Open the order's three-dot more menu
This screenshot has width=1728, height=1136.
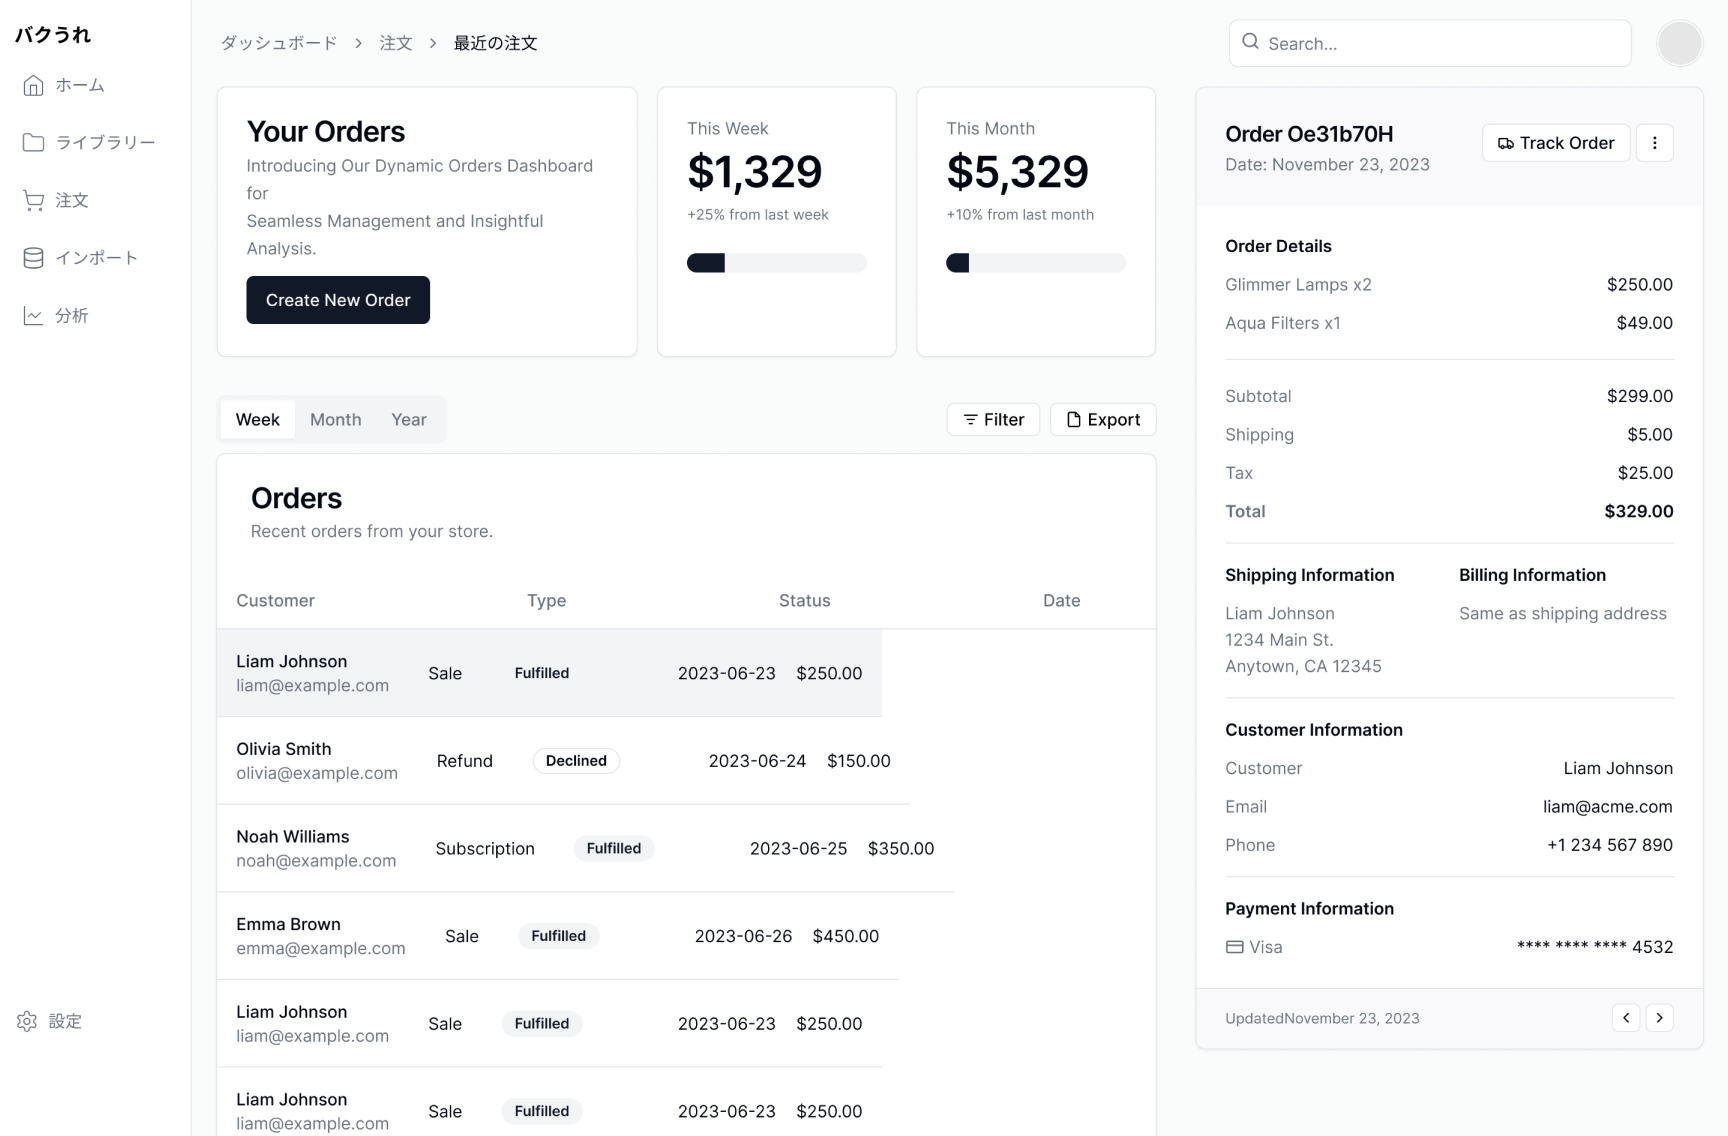pyautogui.click(x=1654, y=143)
